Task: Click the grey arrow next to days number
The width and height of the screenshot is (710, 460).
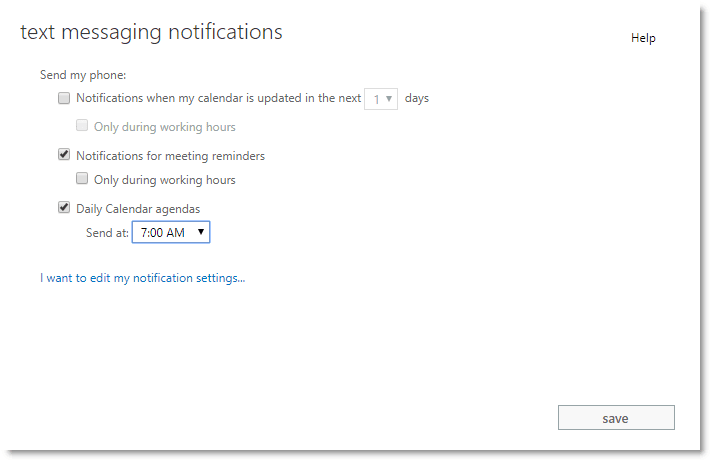Action: point(389,99)
